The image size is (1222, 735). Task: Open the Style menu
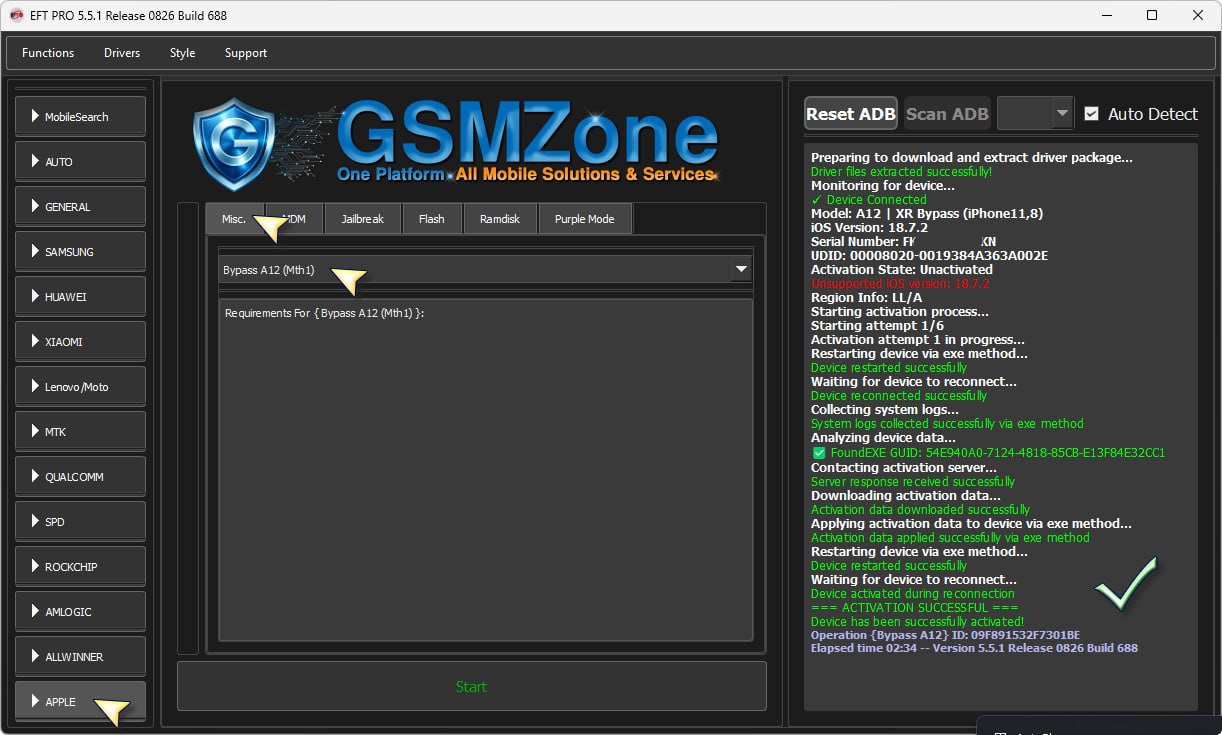point(182,53)
